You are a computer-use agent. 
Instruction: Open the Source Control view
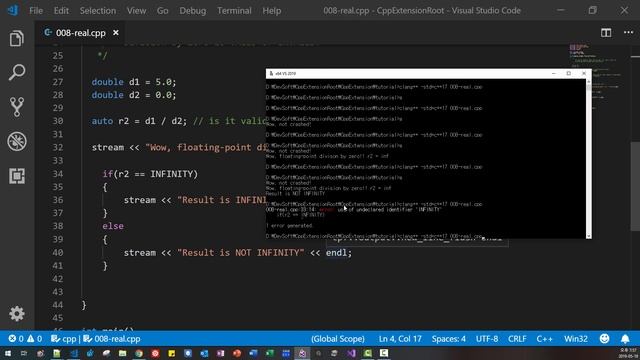pos(16,107)
